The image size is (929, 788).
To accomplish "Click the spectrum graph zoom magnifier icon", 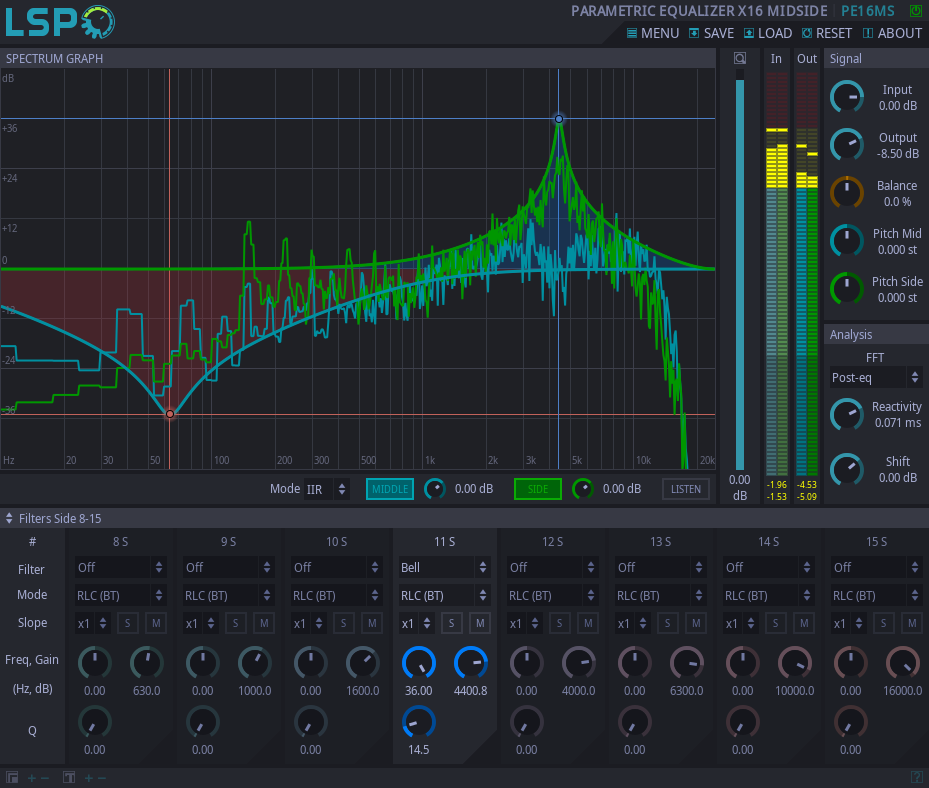I will (739, 58).
